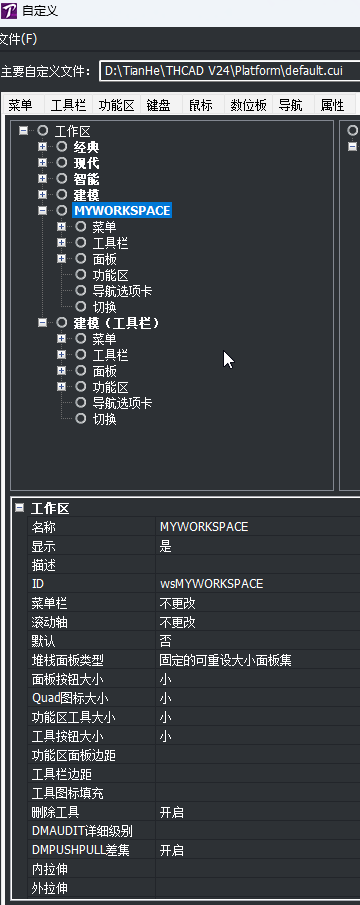Click the 删除工具 value 开启
The width and height of the screenshot is (360, 905).
click(x=171, y=813)
